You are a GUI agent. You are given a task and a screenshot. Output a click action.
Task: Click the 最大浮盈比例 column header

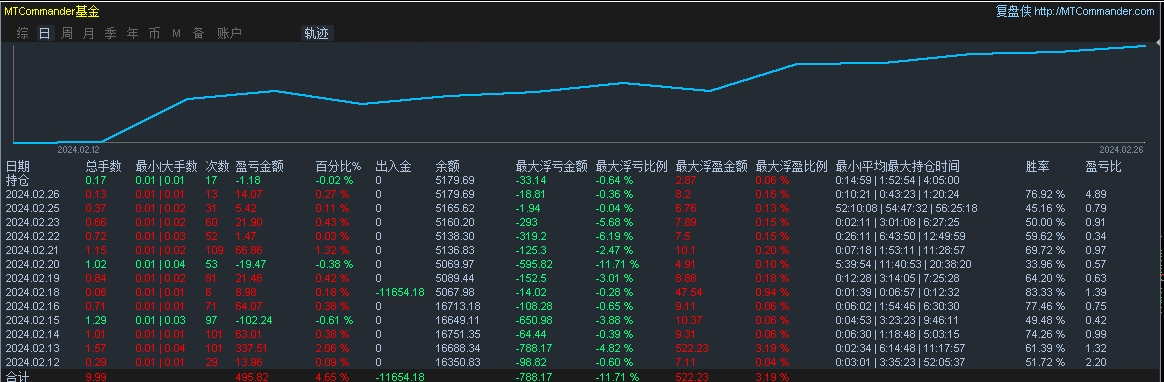tap(791, 167)
